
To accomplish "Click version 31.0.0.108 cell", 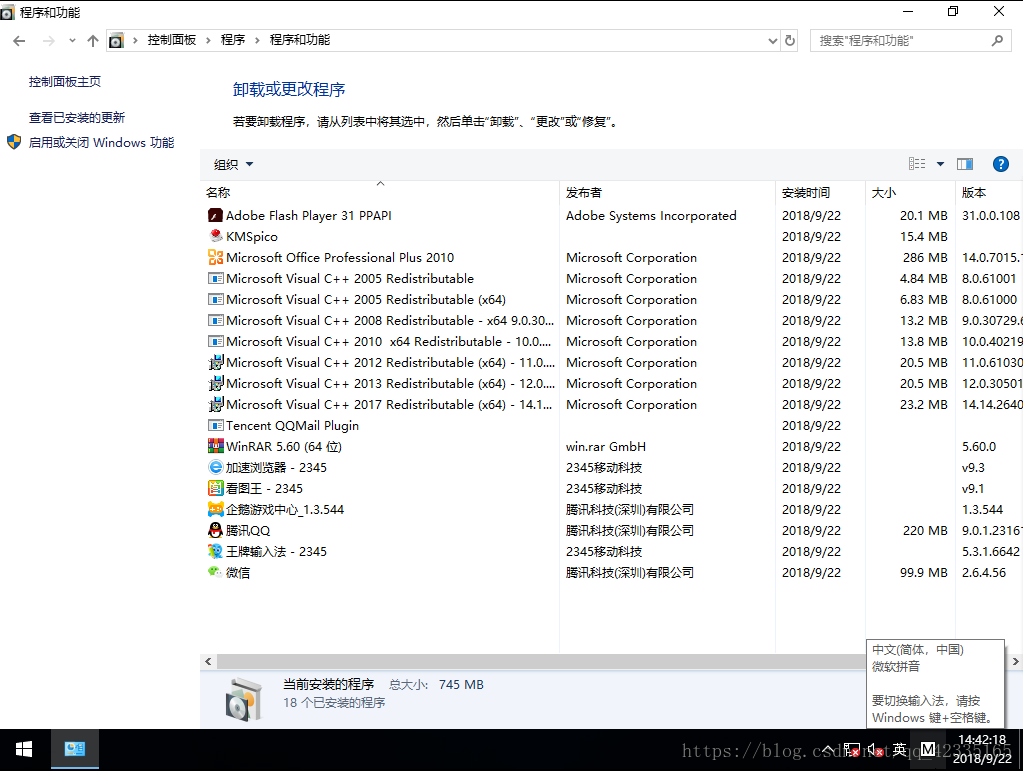I will [x=990, y=215].
